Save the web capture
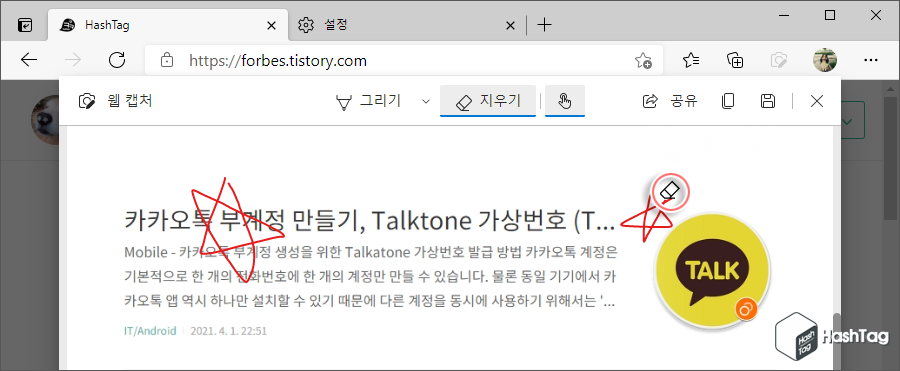Viewport: 900px width, 371px height. pos(767,102)
